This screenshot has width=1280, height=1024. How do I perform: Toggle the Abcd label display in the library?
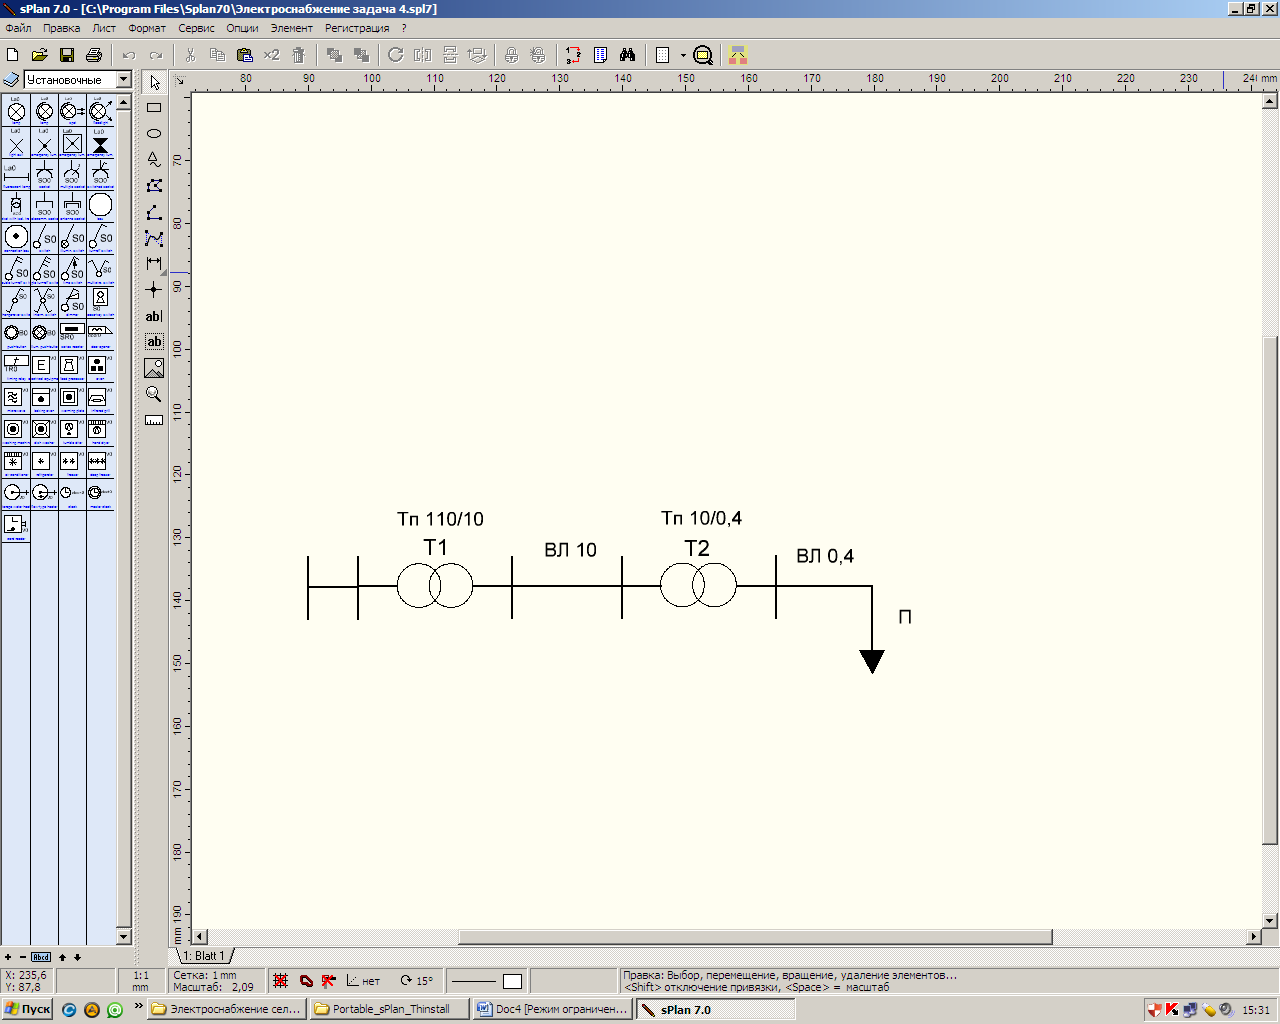(41, 957)
